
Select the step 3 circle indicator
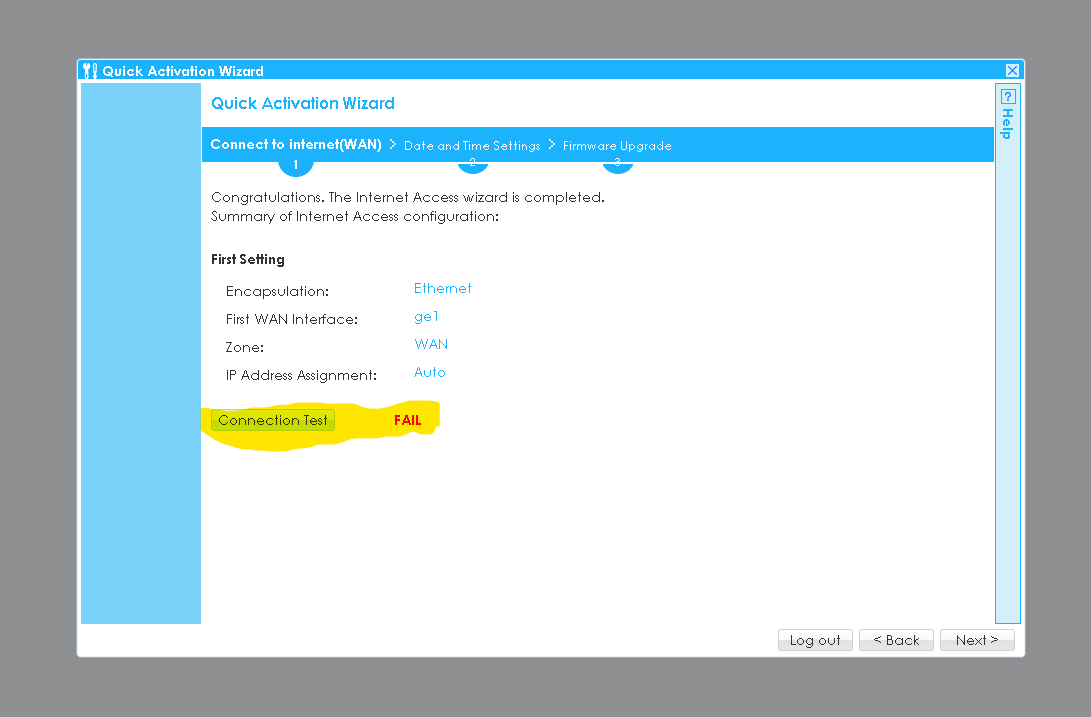coord(617,162)
